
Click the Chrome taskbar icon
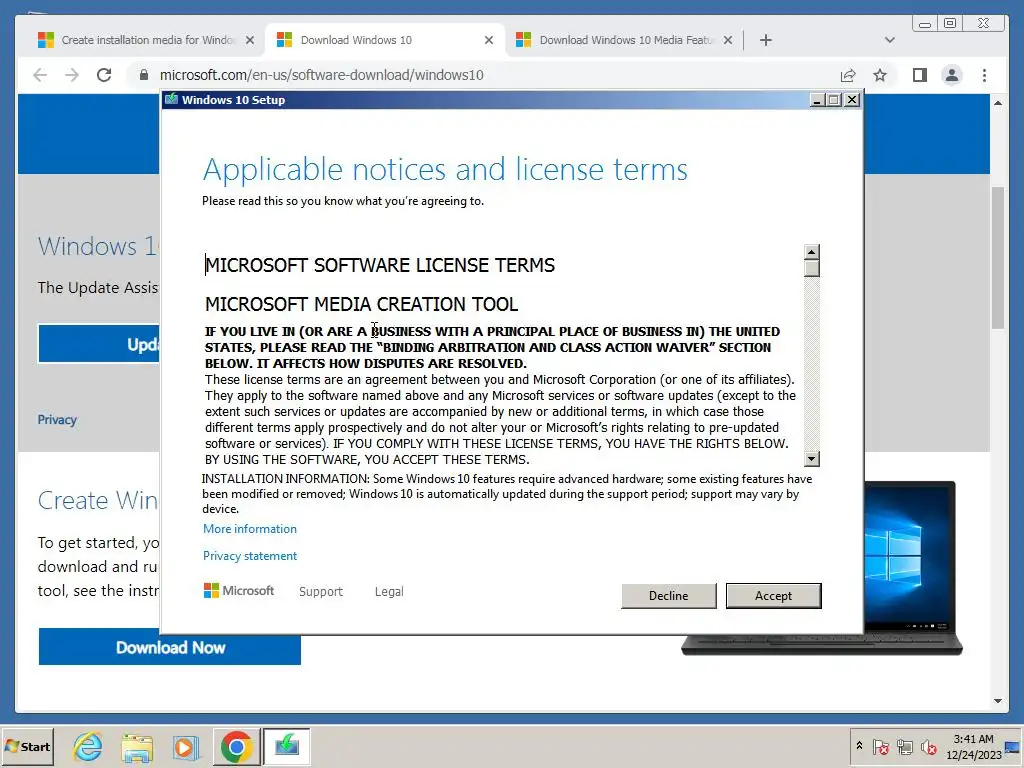tap(236, 746)
